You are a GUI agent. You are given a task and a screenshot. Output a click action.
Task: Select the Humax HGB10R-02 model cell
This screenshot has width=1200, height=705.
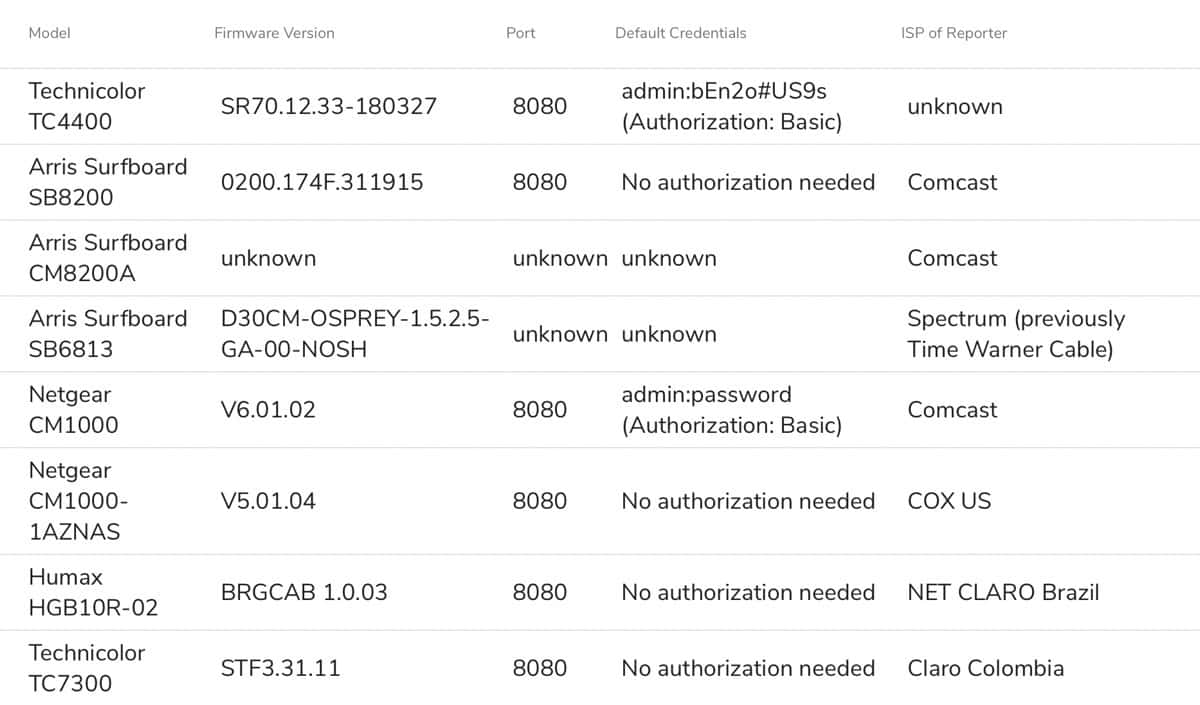tap(93, 592)
